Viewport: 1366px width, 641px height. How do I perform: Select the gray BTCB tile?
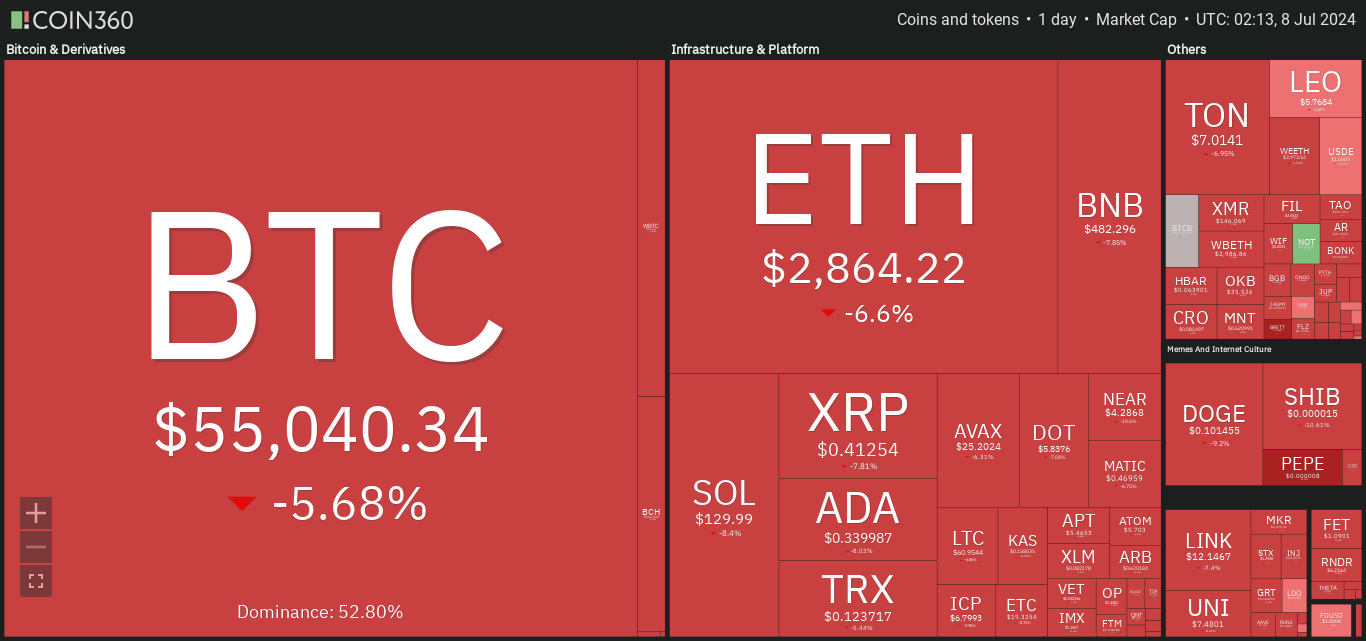pos(1182,230)
